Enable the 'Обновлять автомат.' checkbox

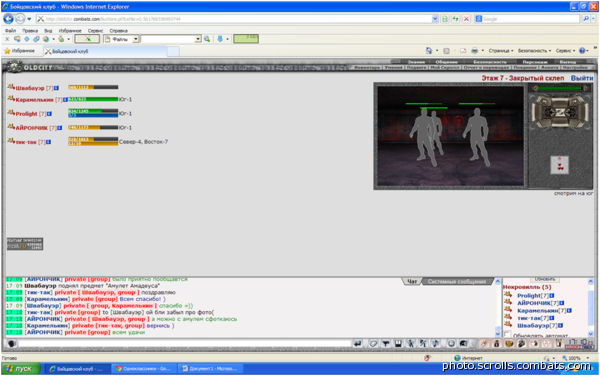(x=507, y=335)
